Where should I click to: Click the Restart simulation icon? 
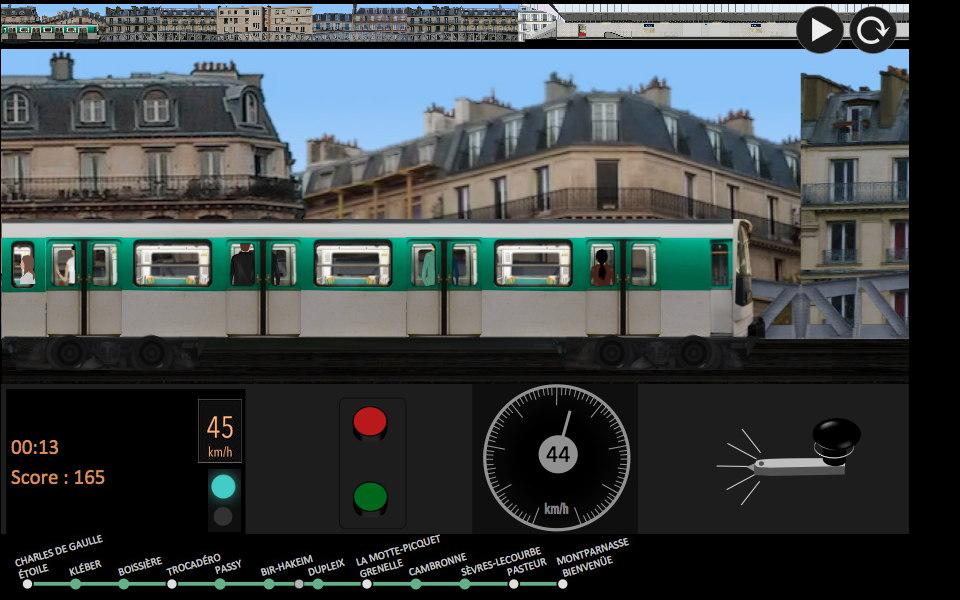872,28
